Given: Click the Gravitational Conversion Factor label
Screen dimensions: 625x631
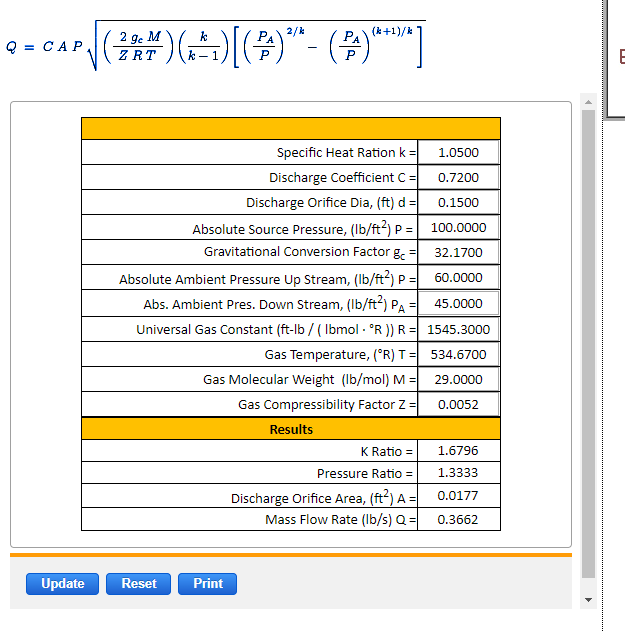Looking at the screenshot, I should [310, 252].
